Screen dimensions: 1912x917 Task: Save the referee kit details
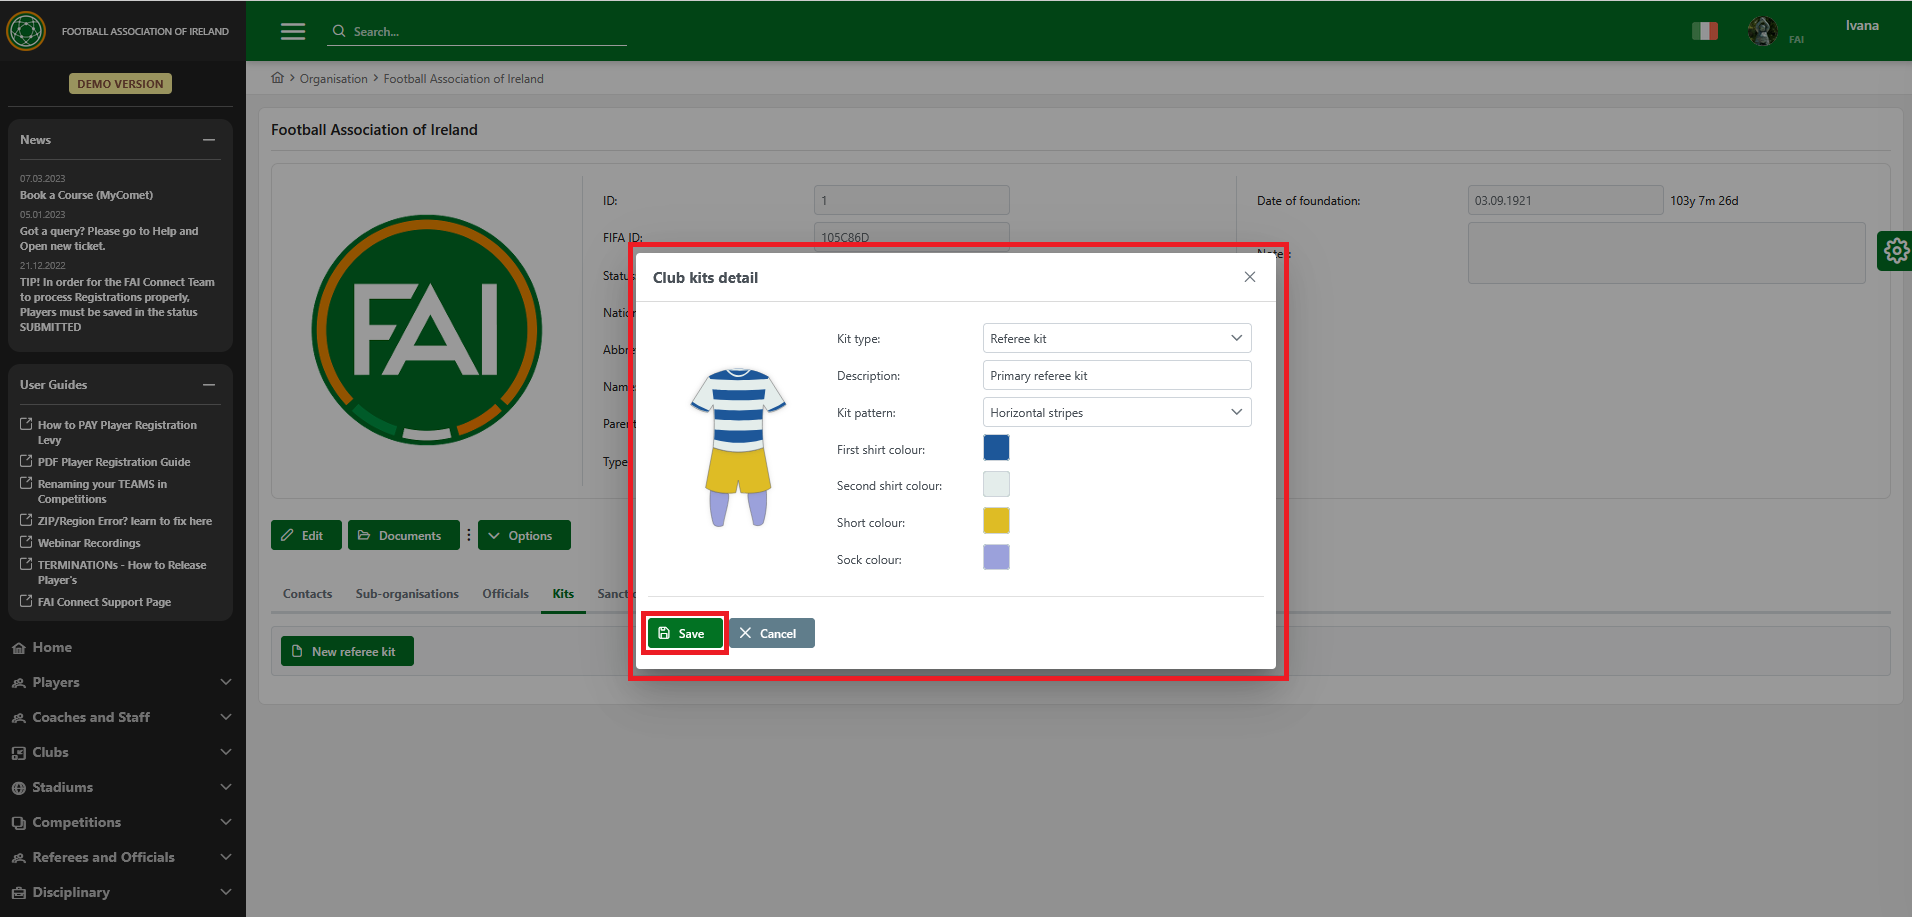click(x=684, y=634)
